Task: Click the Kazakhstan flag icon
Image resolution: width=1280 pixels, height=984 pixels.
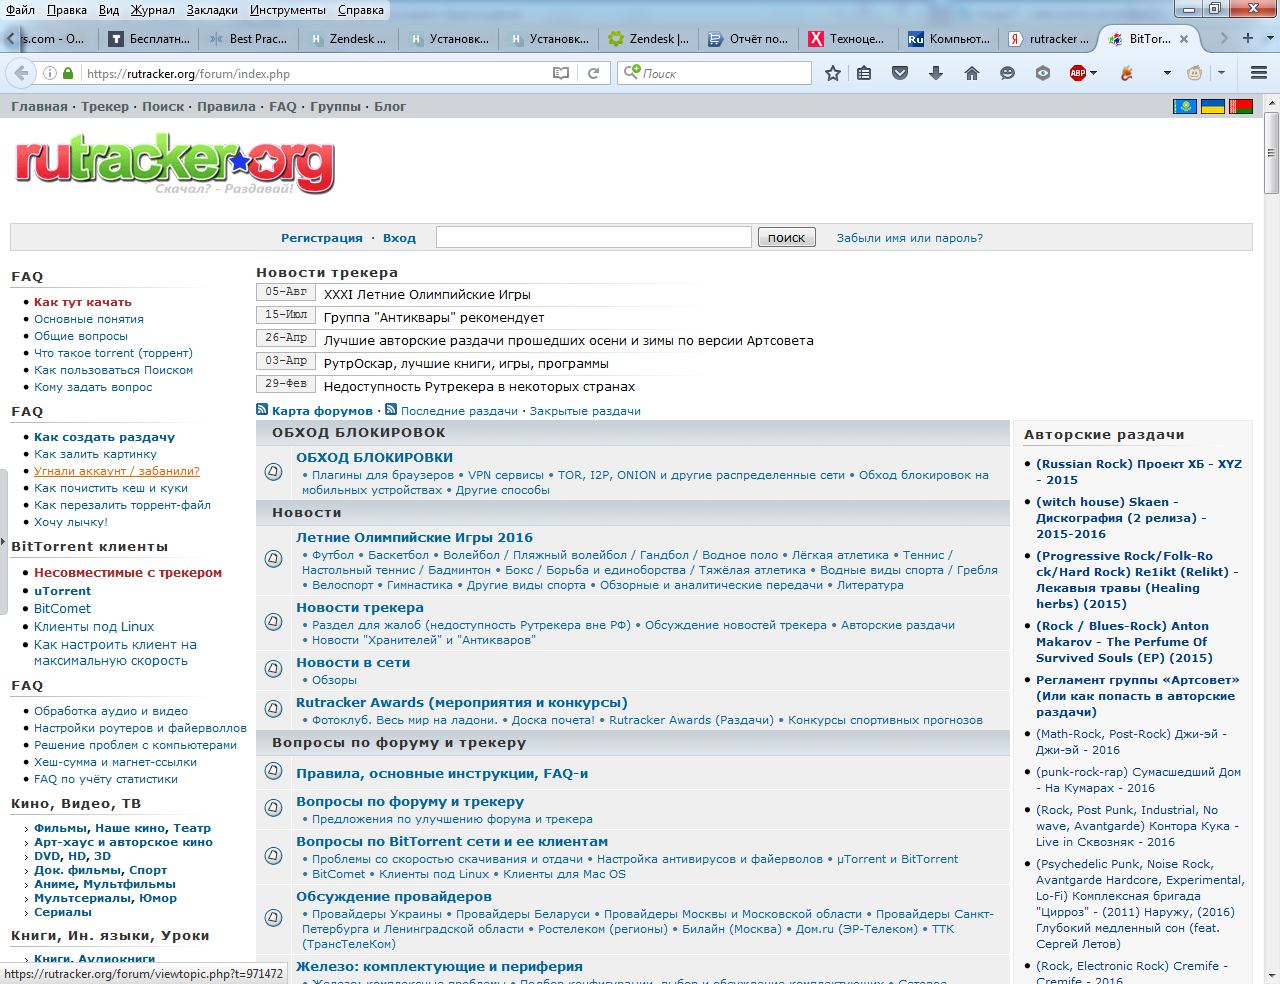Action: pyautogui.click(x=1185, y=106)
